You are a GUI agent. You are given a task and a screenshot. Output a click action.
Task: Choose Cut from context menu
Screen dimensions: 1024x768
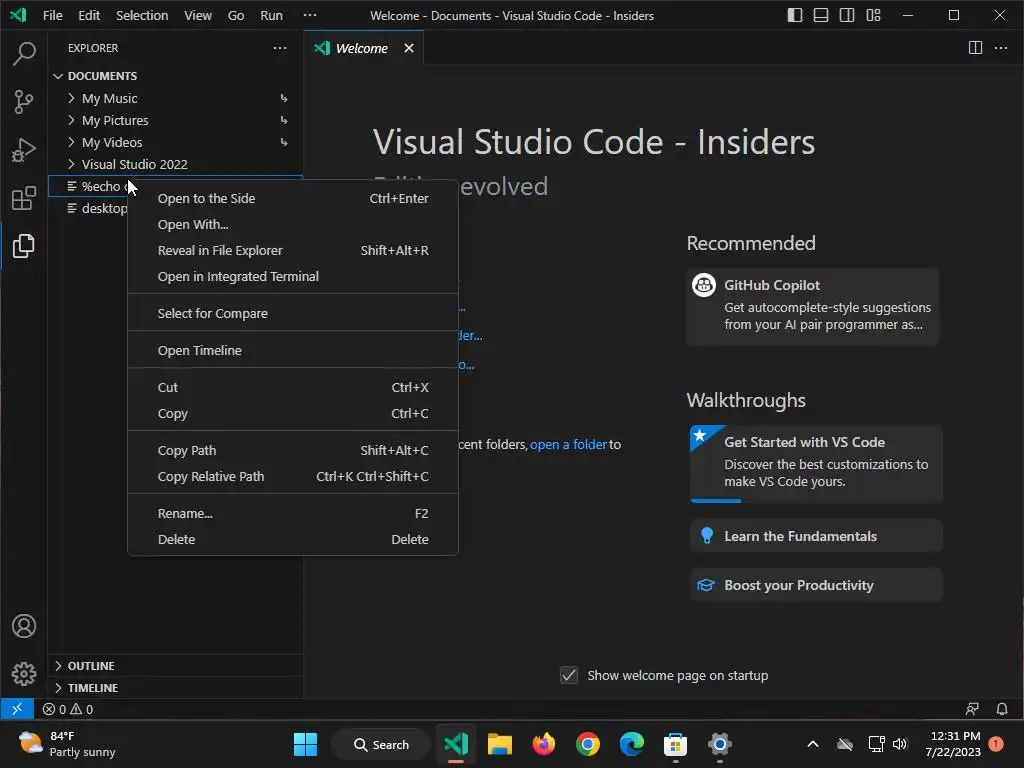[293, 387]
